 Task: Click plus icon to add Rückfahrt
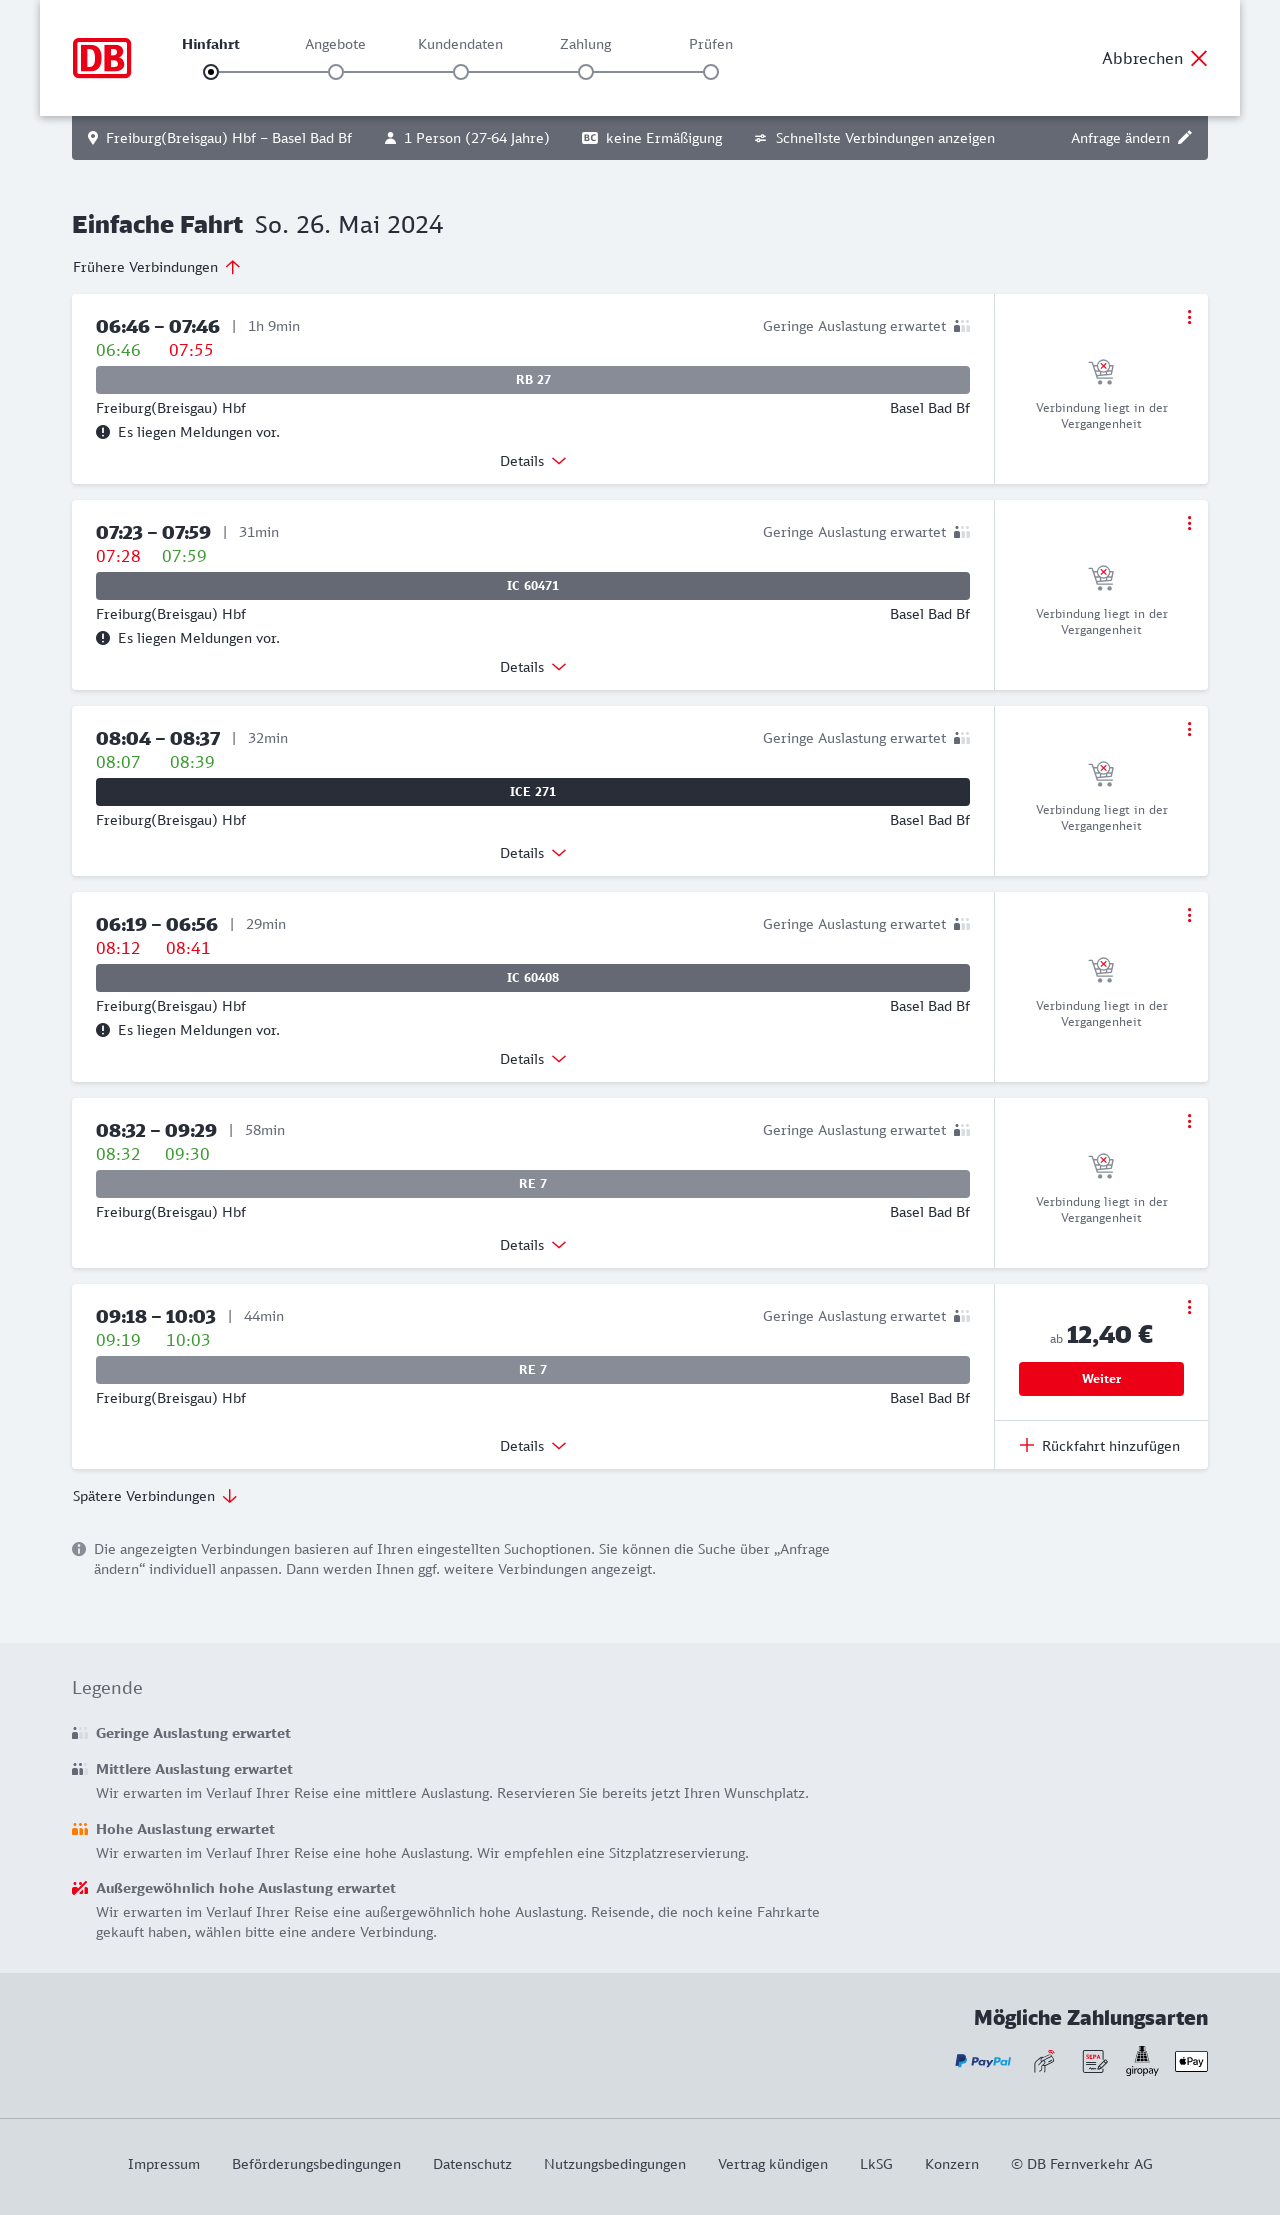click(x=1027, y=1445)
